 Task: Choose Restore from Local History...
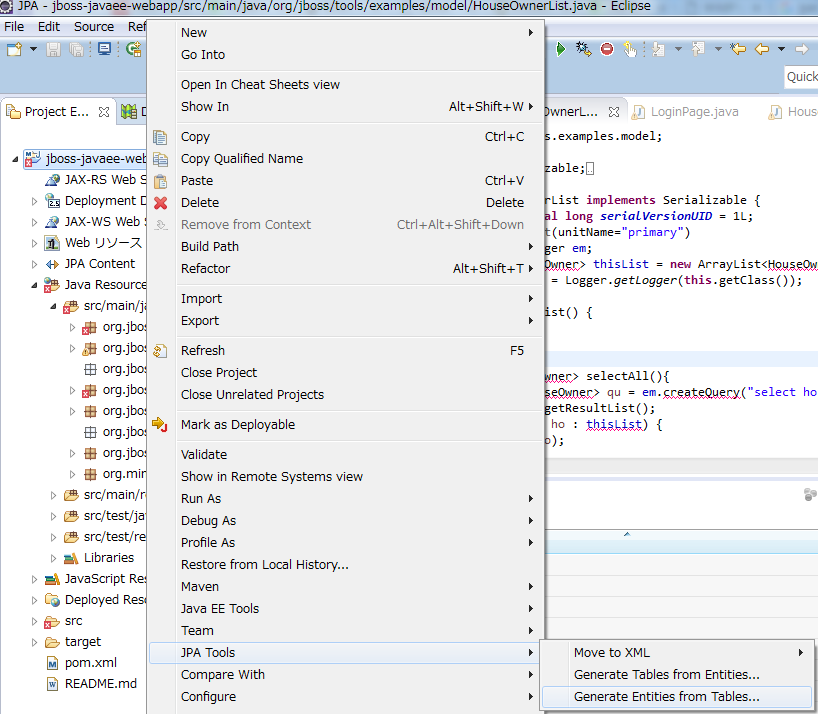point(345,565)
